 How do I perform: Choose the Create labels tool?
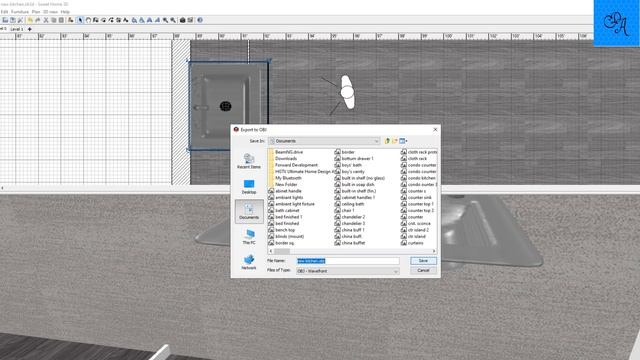tap(126, 20)
